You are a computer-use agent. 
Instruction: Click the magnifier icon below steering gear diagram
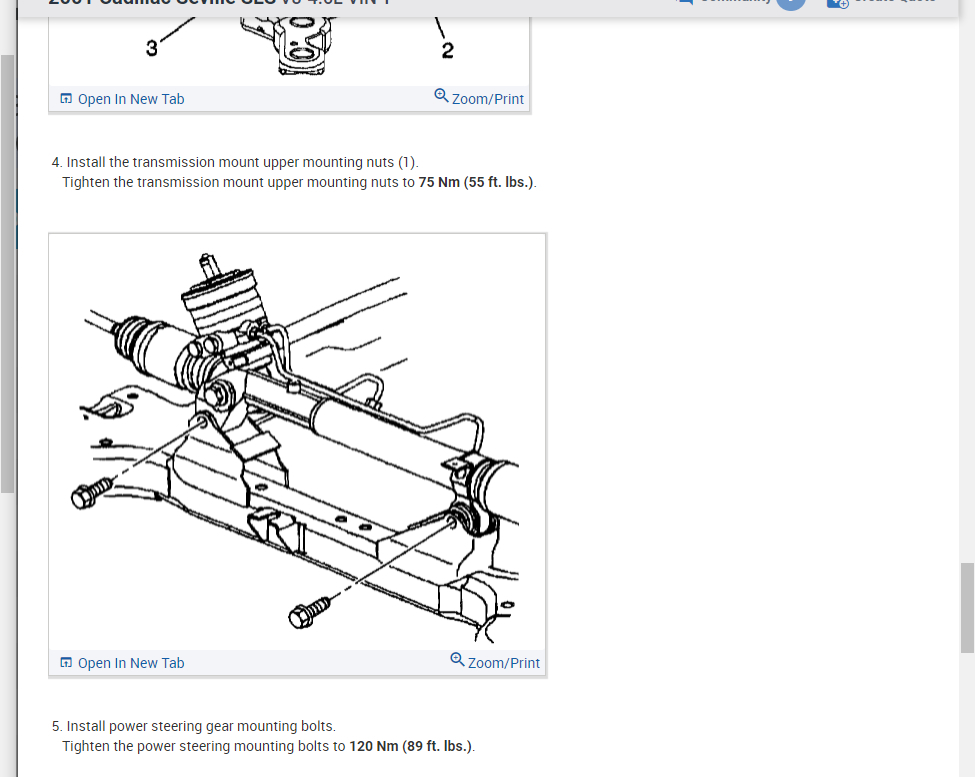(457, 660)
